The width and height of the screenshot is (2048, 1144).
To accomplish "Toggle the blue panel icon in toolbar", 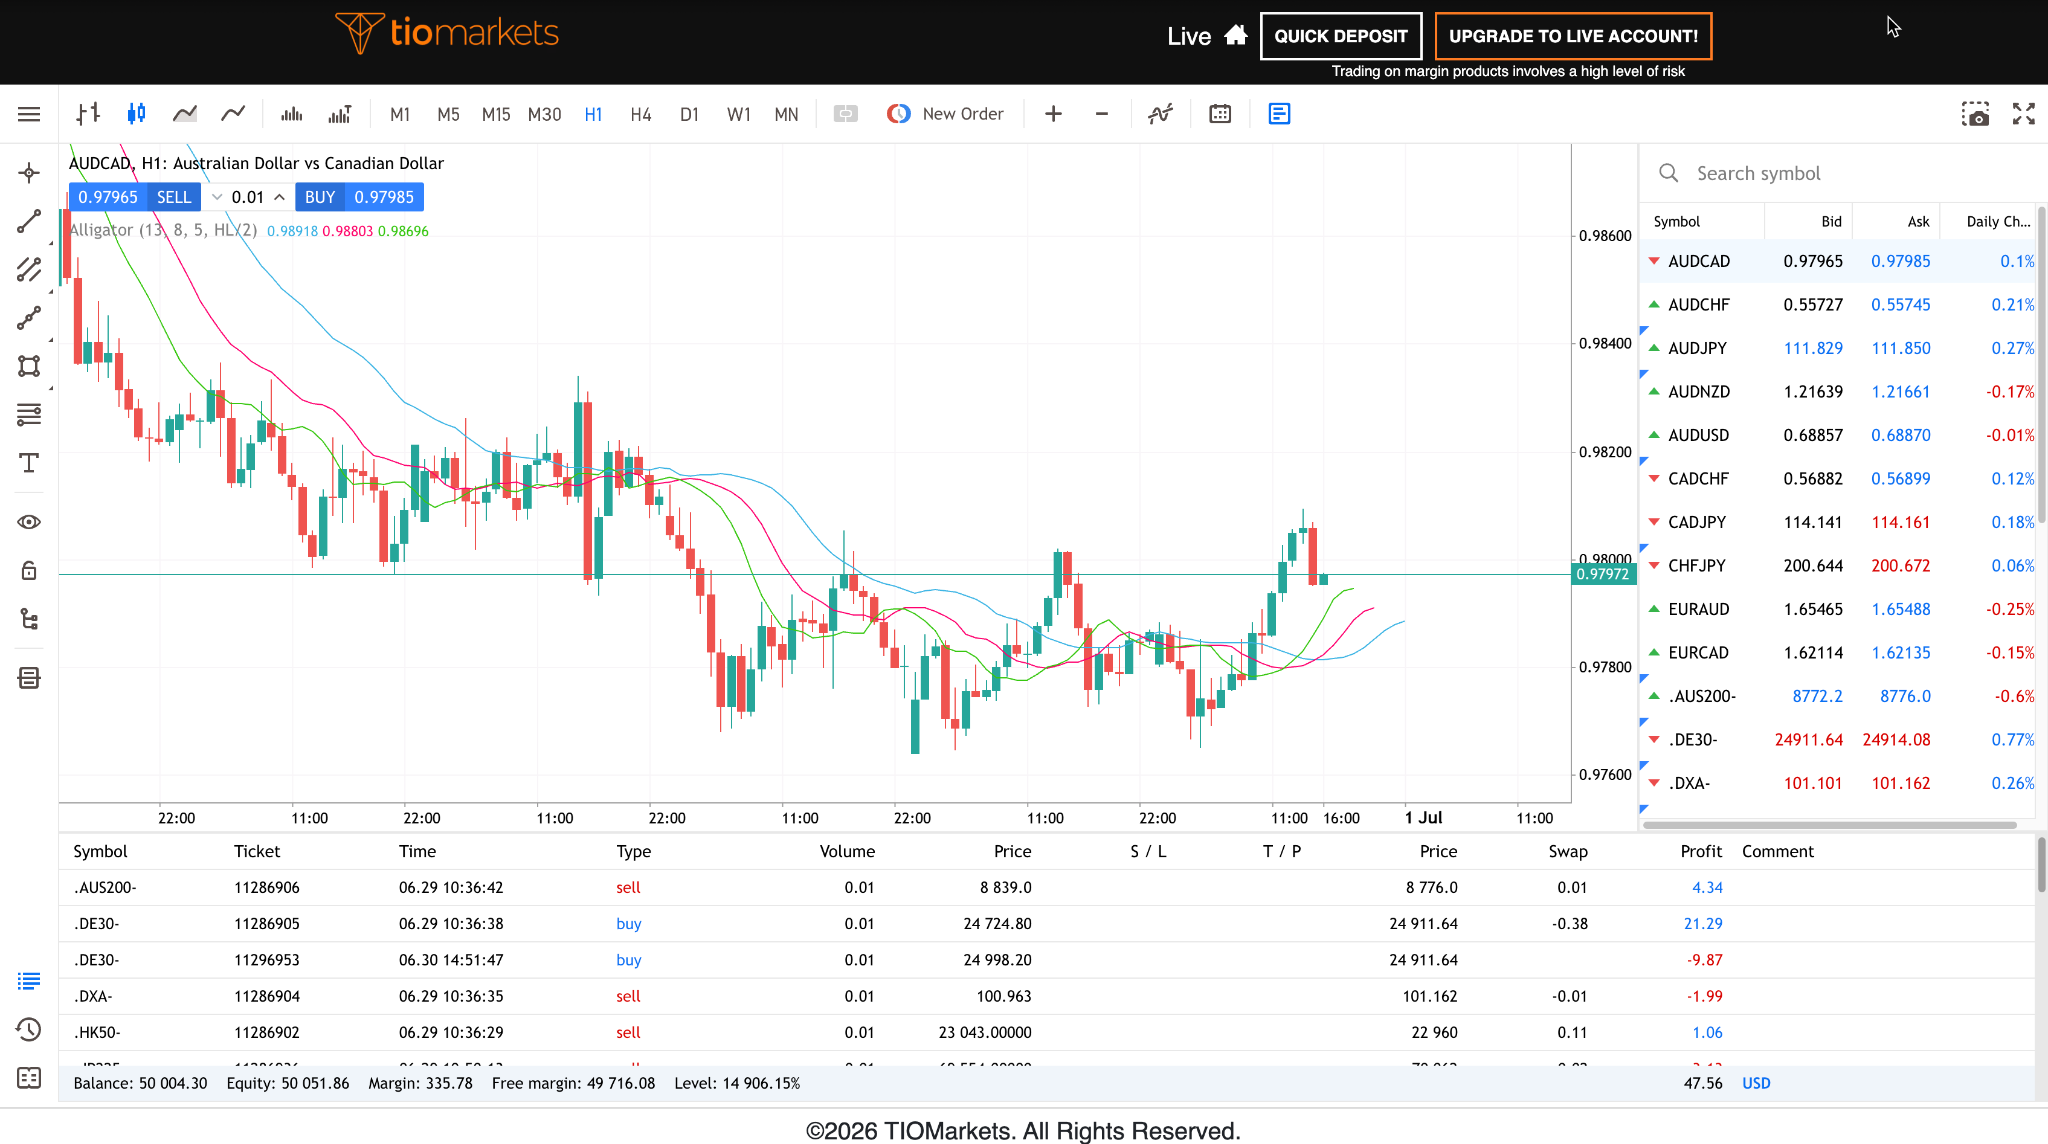I will click(1279, 114).
